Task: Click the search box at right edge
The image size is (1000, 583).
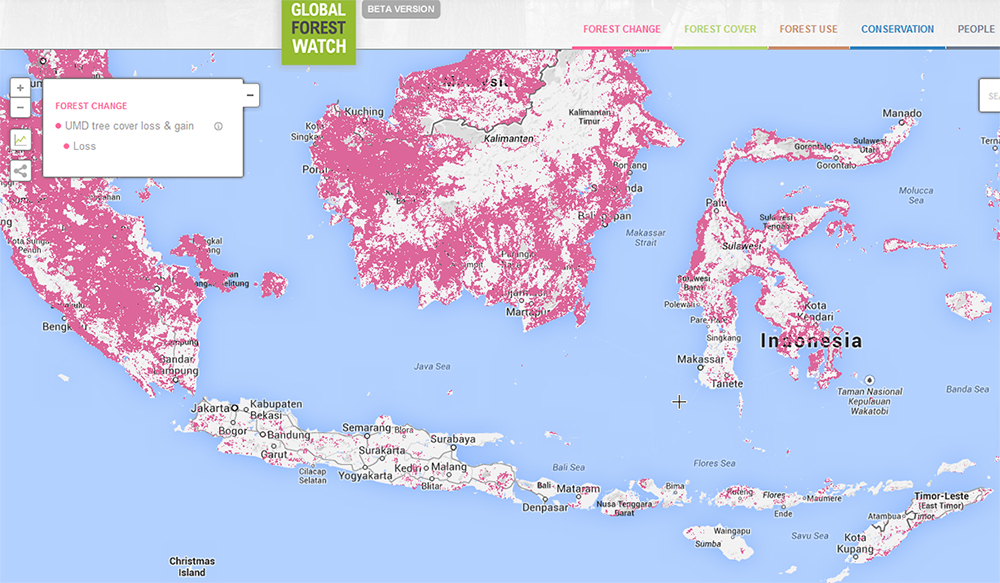Action: [x=990, y=96]
